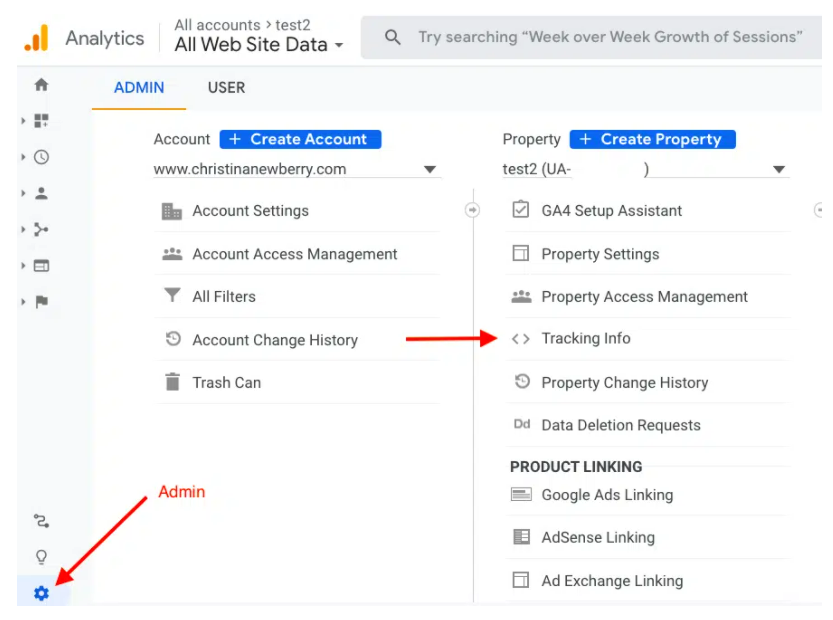Click the AdSense Linking table icon
This screenshot has height=620, width=833.
click(521, 537)
